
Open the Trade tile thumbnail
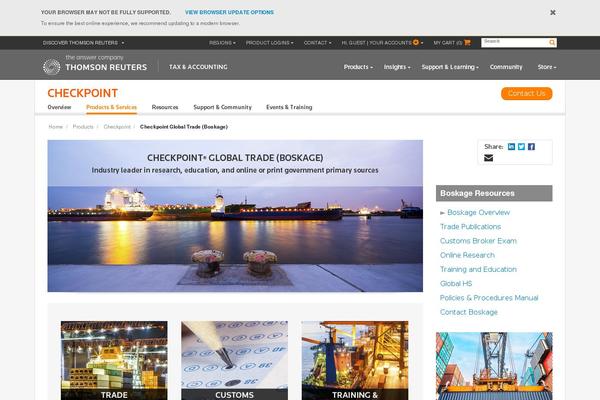click(x=114, y=360)
